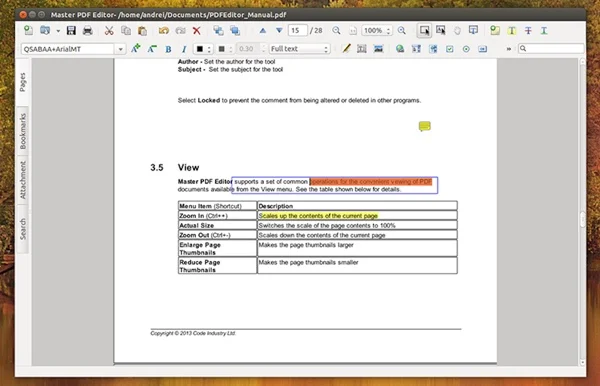Click the disabled 0.30 line width field
600x386 pixels.
pos(250,49)
